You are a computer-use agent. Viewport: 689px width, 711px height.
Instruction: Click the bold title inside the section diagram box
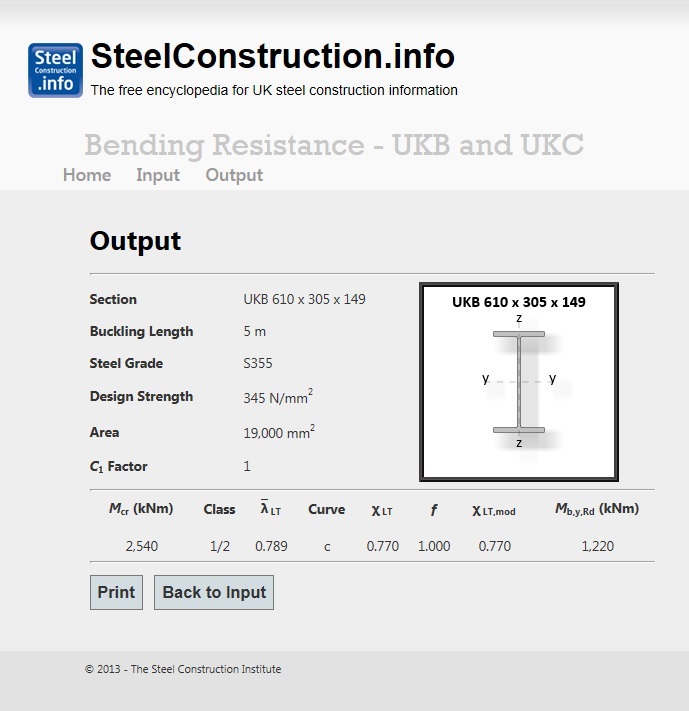518,301
